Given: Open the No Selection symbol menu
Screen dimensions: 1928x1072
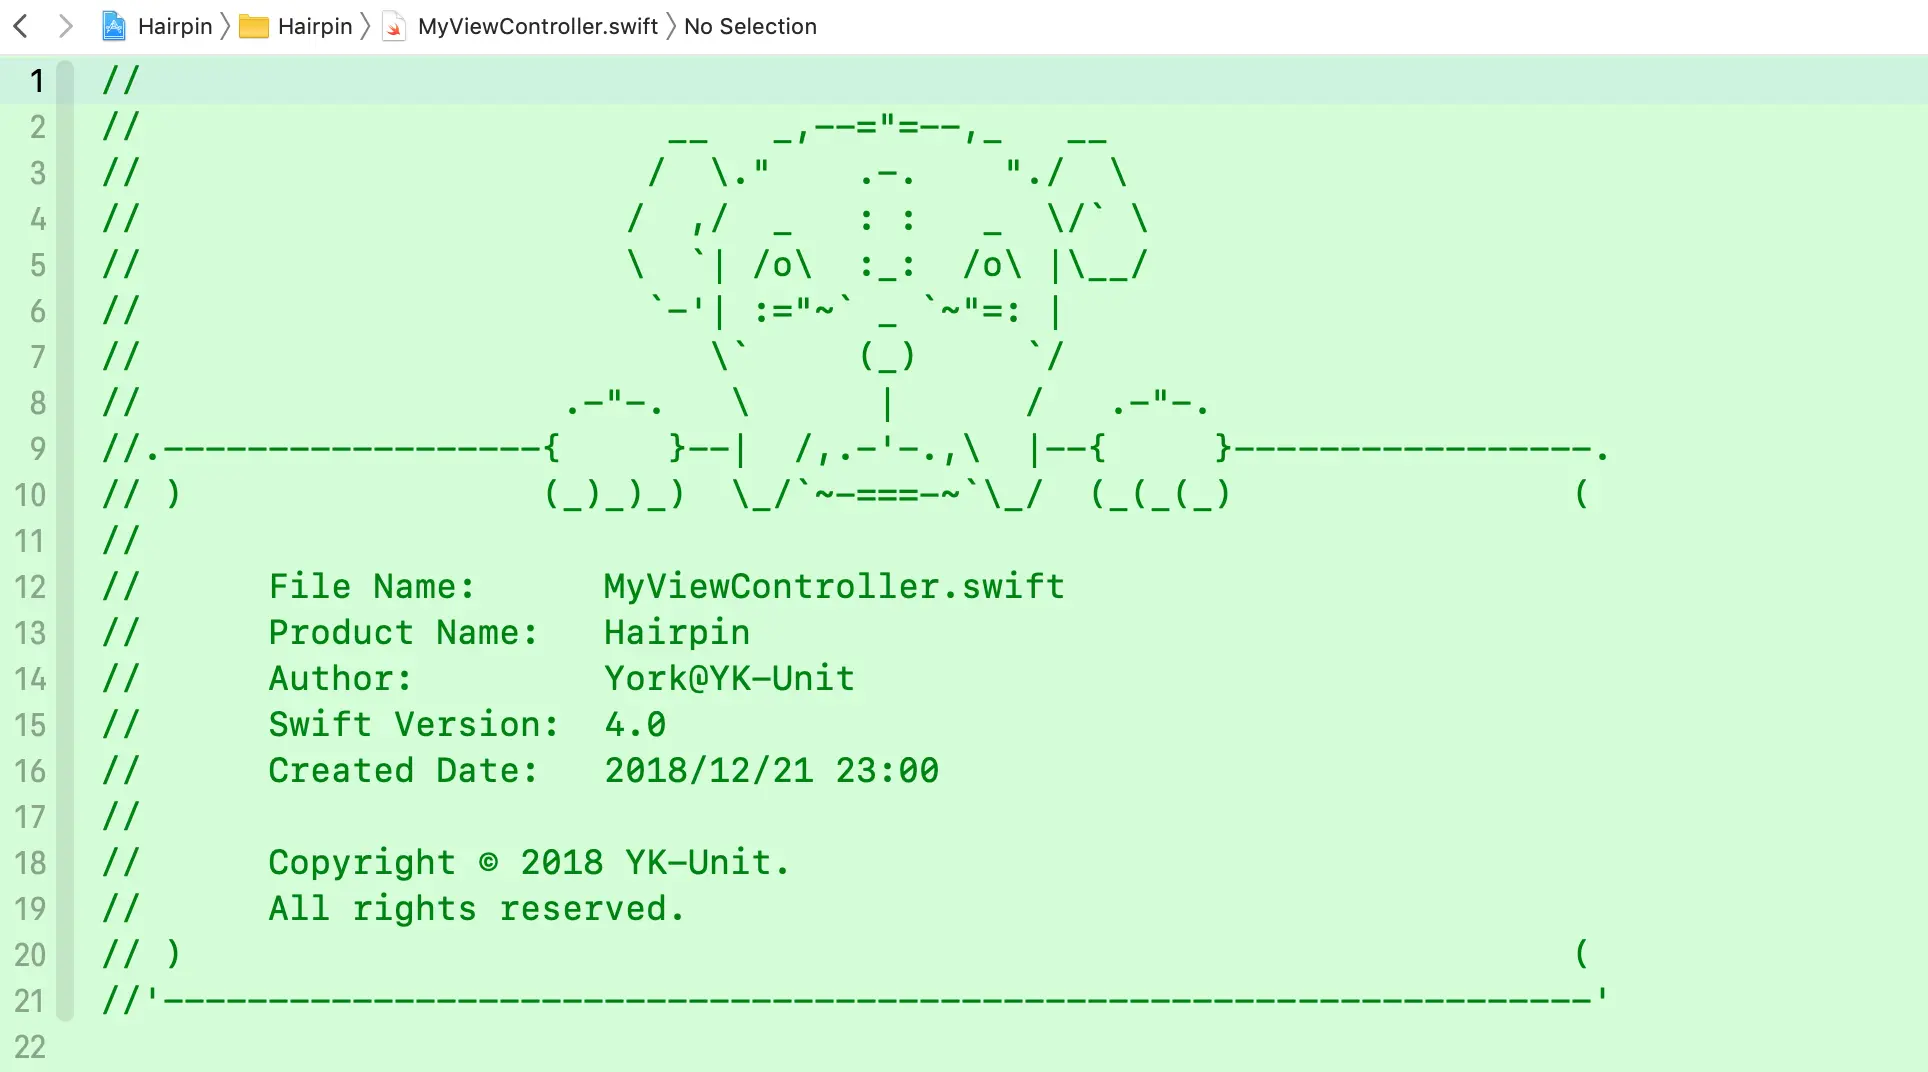Looking at the screenshot, I should coord(750,26).
